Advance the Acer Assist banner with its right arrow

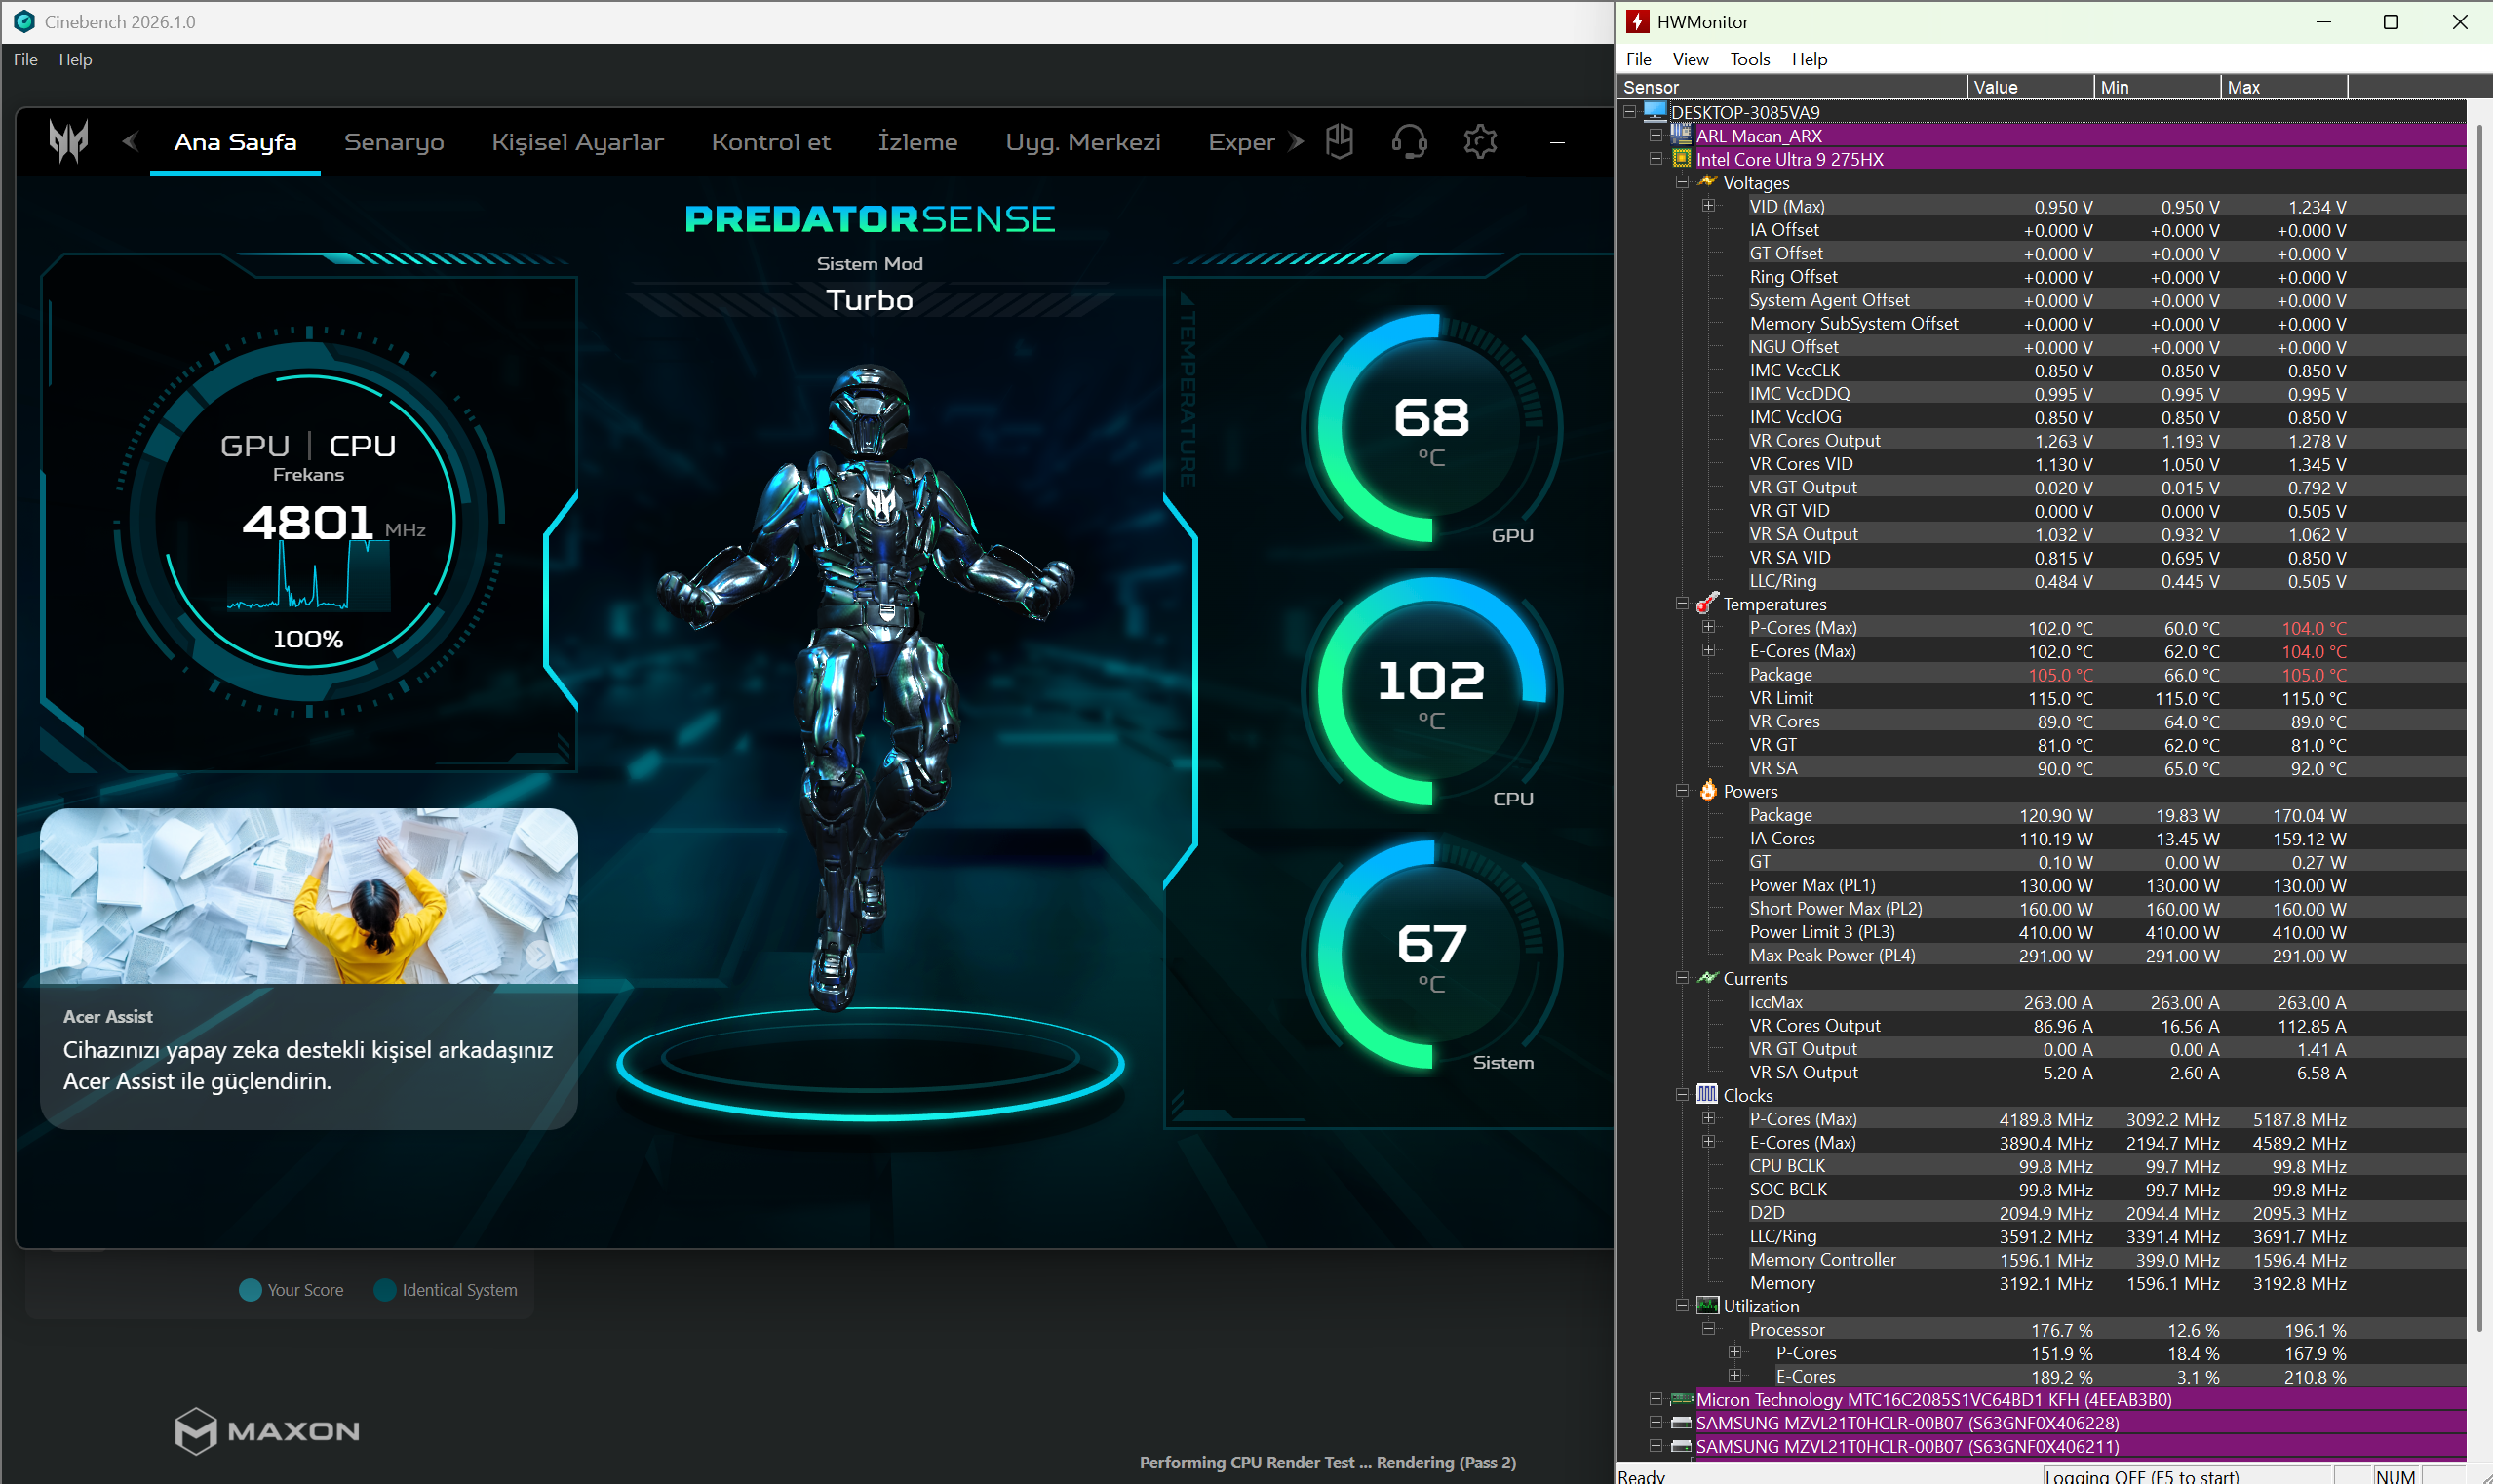(x=539, y=954)
